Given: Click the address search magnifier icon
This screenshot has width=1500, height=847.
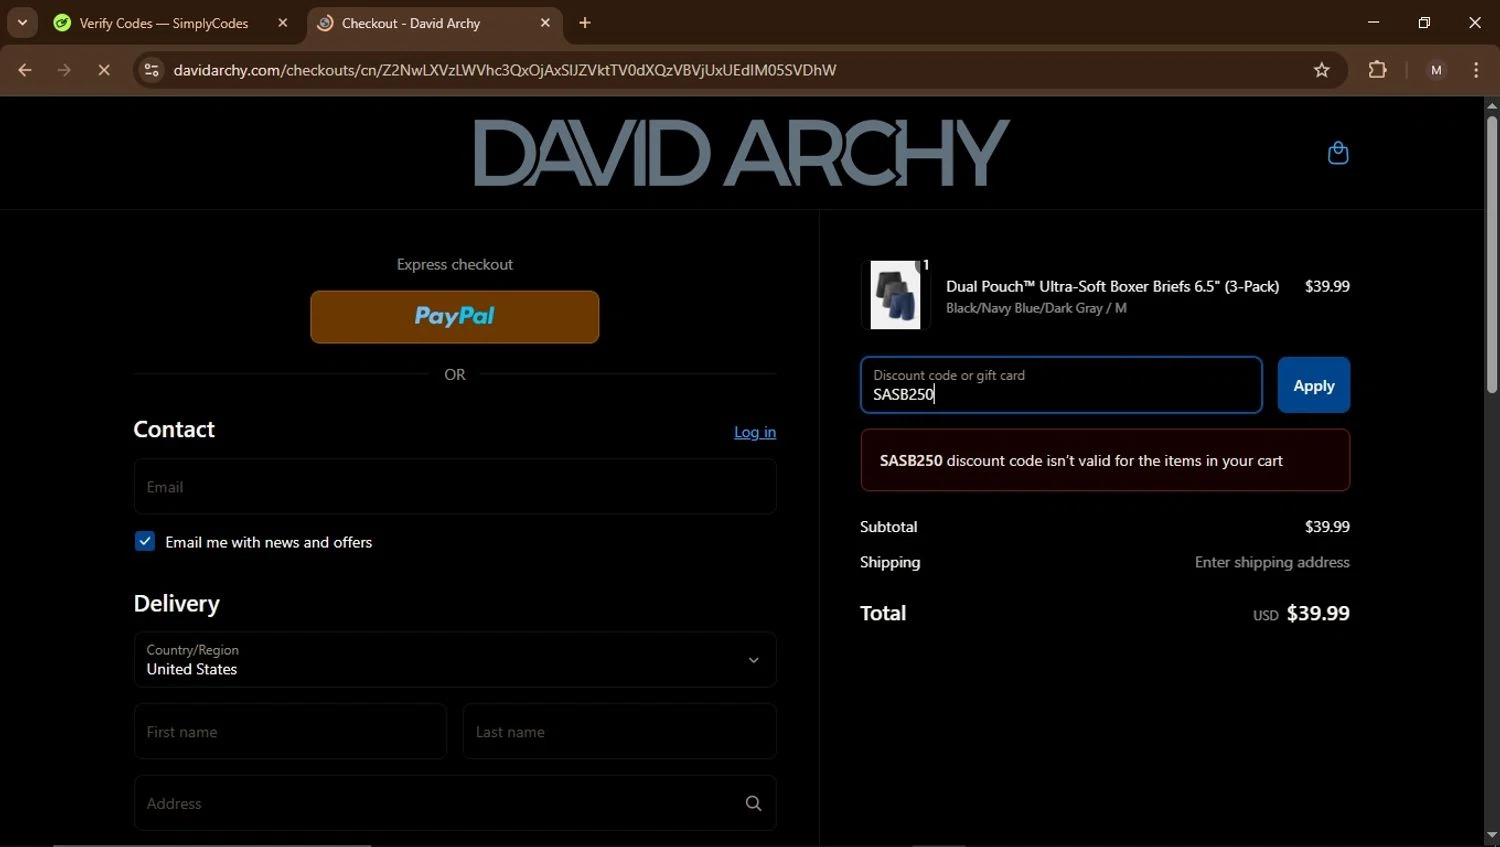Looking at the screenshot, I should tap(753, 803).
